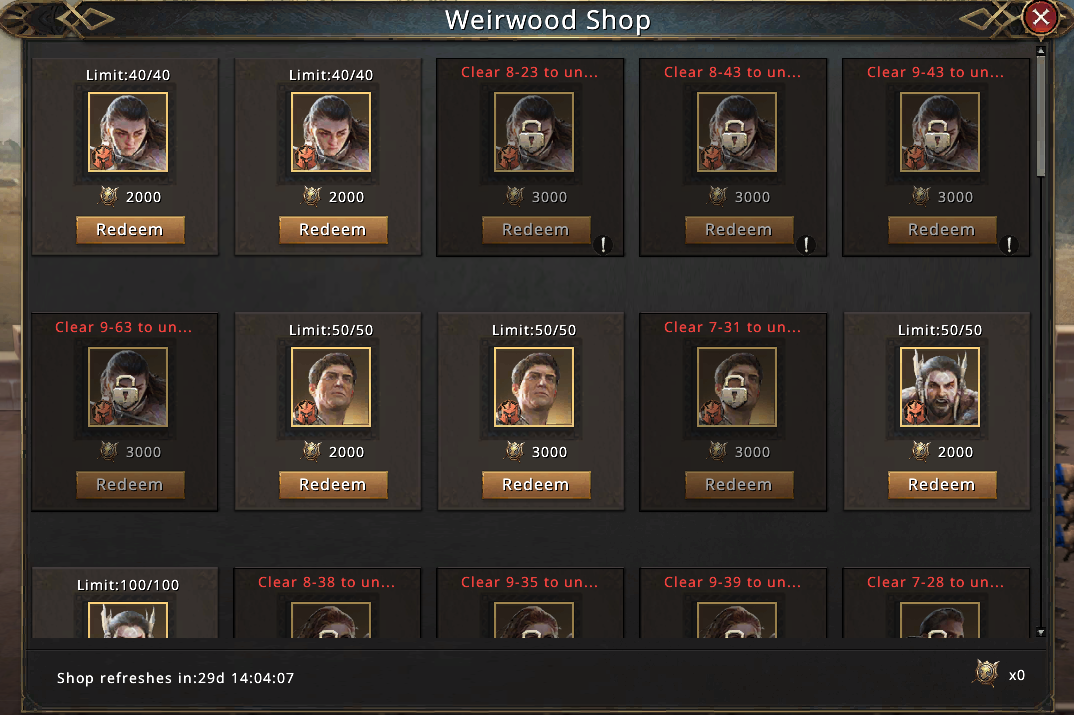Click the info exclamation icon on Clear 8-23 item
Image resolution: width=1074 pixels, height=715 pixels.
pos(603,244)
